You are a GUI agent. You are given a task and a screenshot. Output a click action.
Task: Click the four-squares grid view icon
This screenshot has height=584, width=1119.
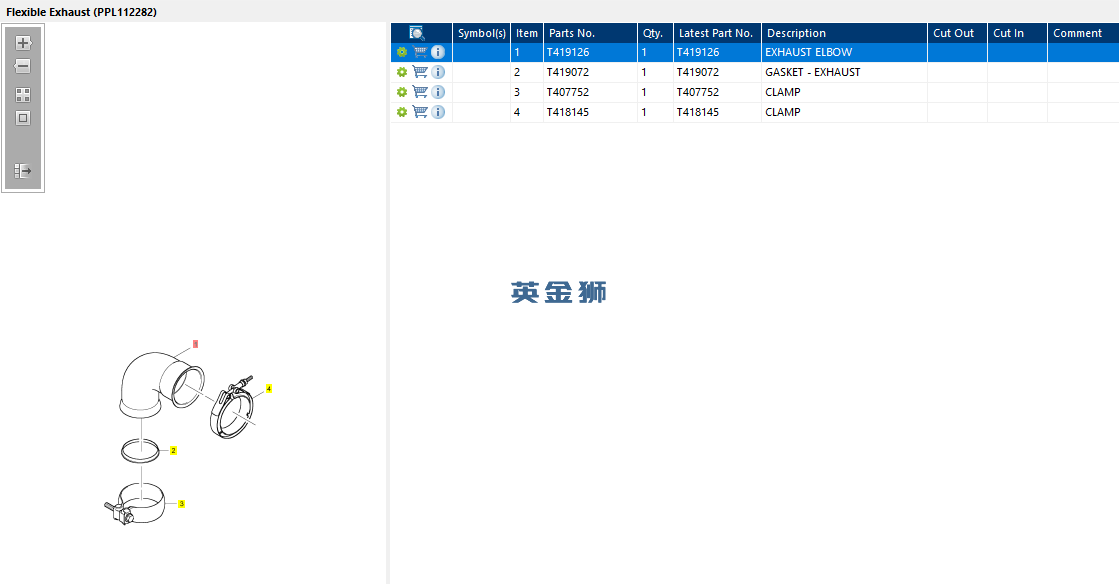pos(23,95)
